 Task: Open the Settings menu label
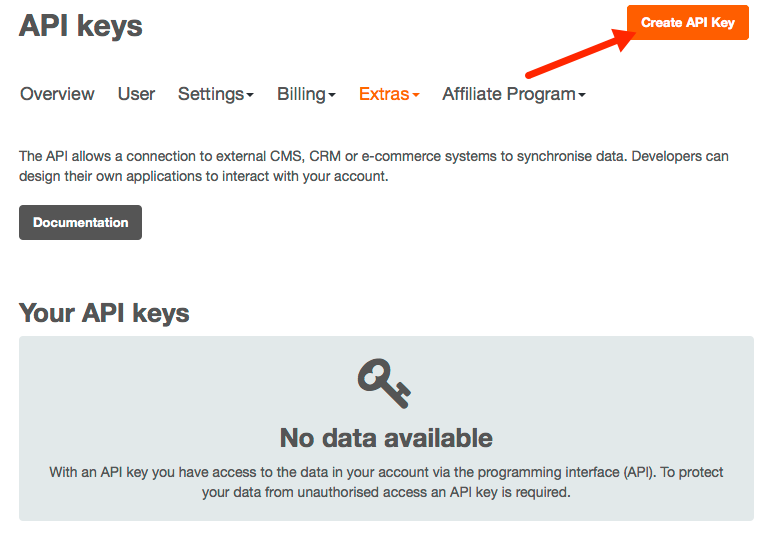pos(211,94)
